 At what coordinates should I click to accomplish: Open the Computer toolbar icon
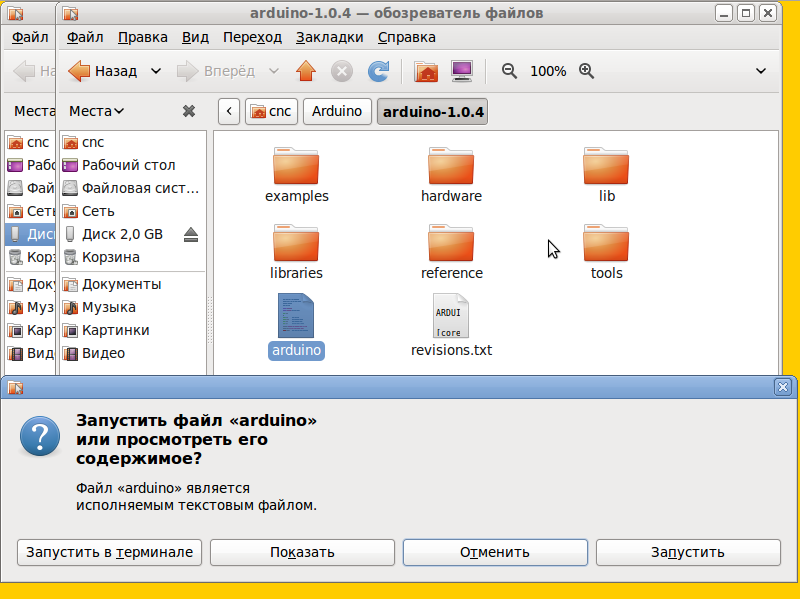tap(462, 71)
